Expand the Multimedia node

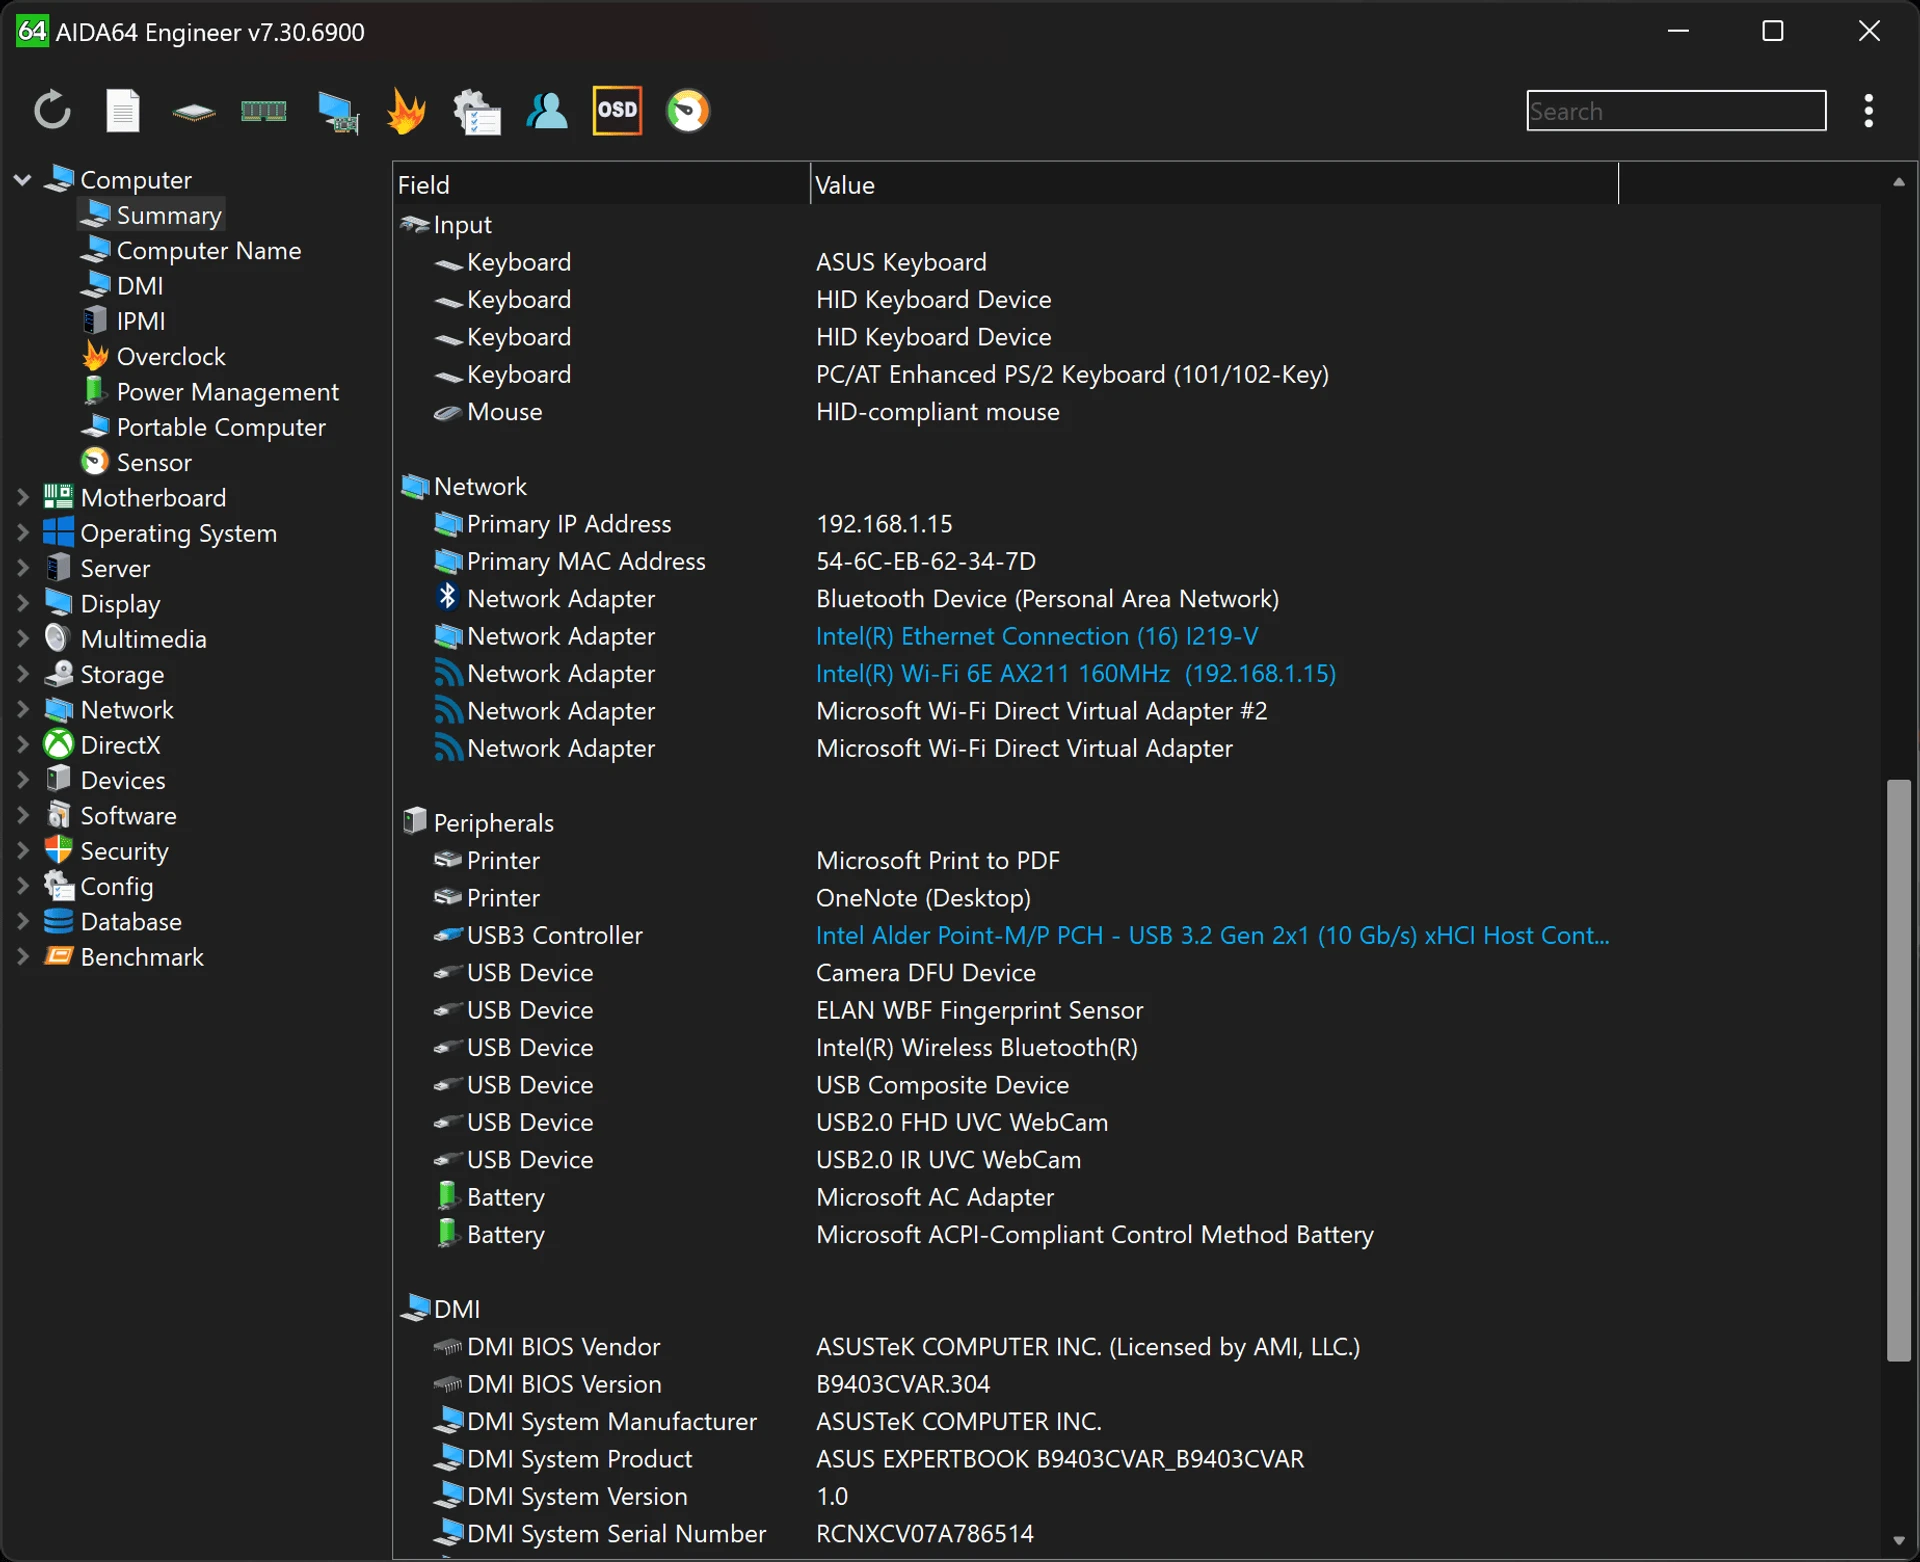(22, 638)
